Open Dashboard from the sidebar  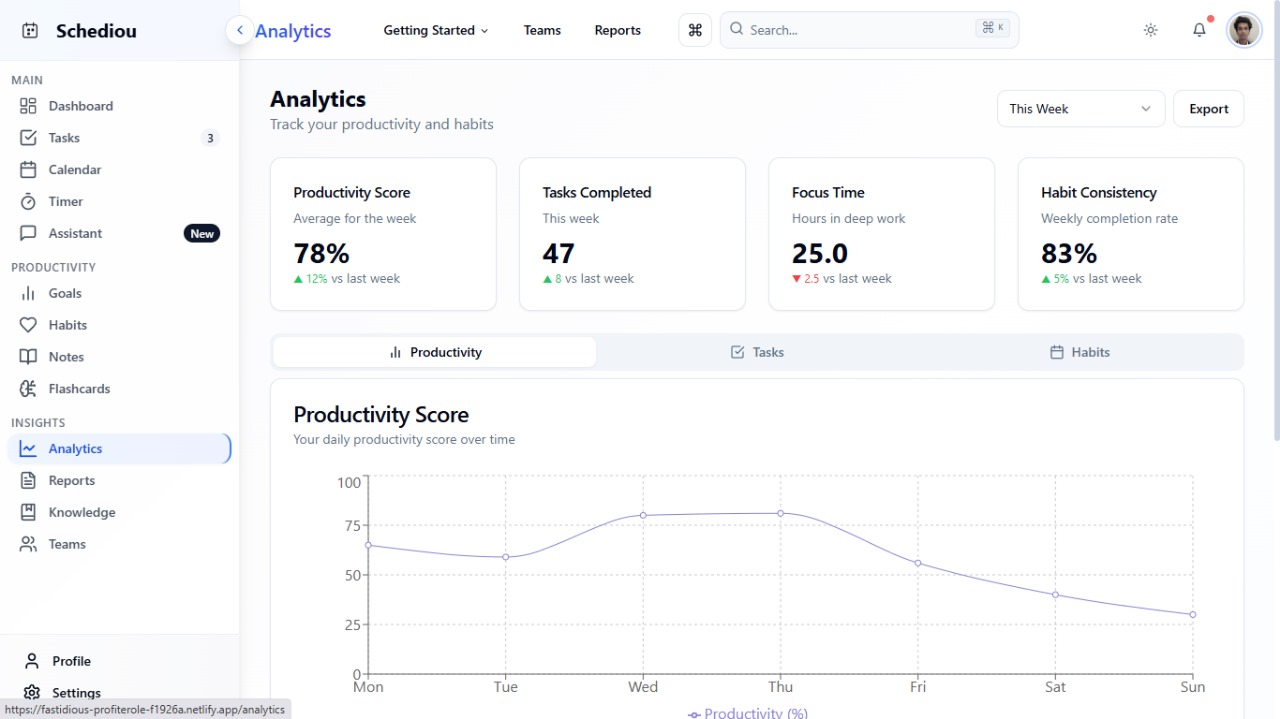pos(120,106)
